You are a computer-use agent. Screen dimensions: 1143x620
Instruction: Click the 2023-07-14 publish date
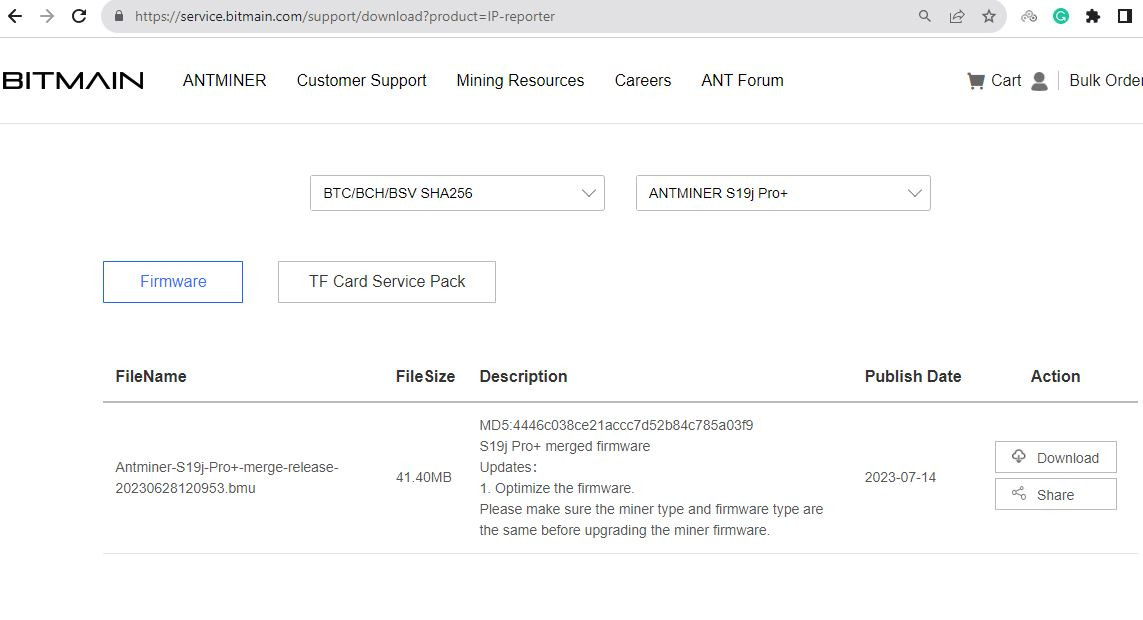(900, 477)
